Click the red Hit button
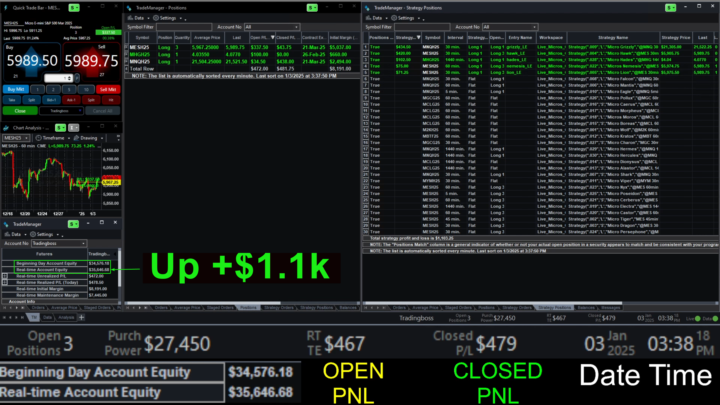 click(111, 100)
